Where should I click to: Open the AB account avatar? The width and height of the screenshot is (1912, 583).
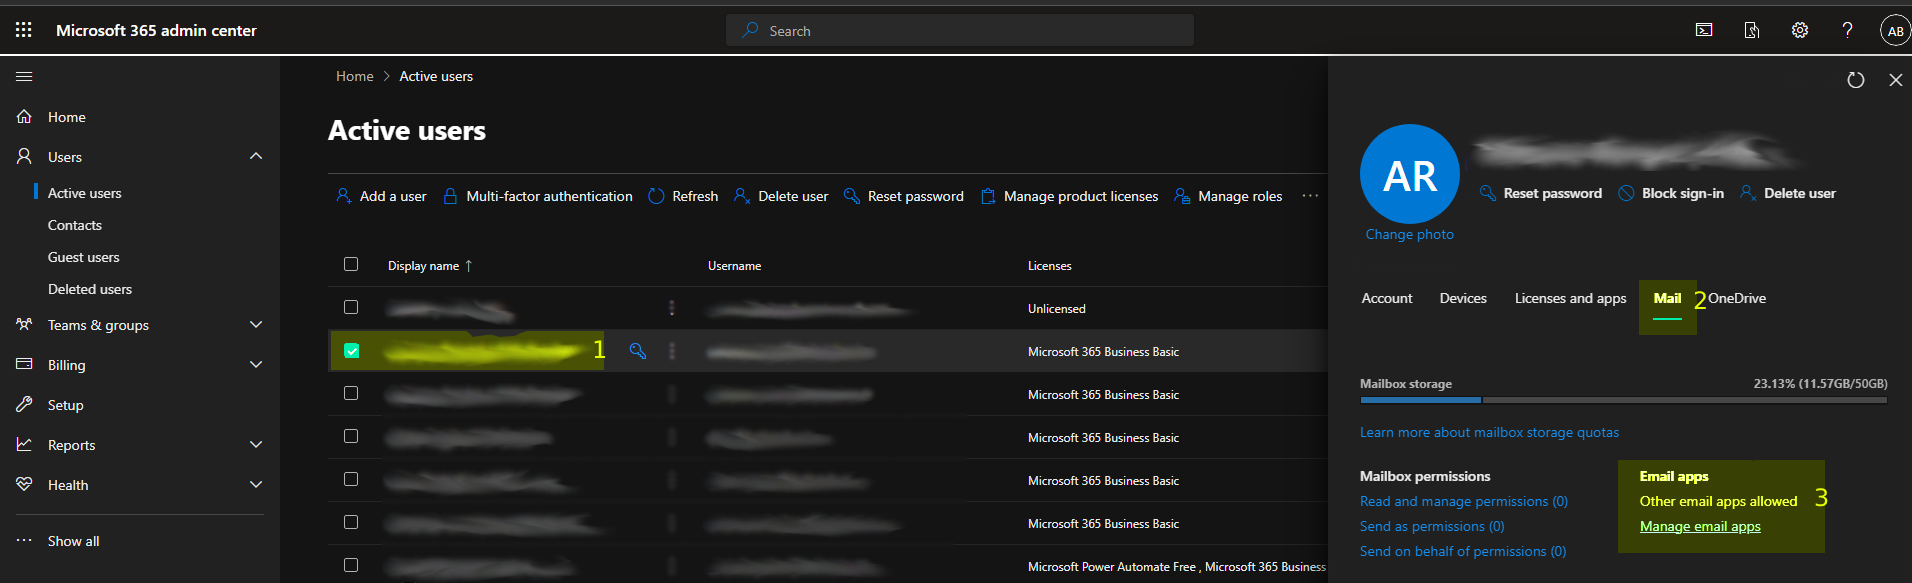(1895, 31)
